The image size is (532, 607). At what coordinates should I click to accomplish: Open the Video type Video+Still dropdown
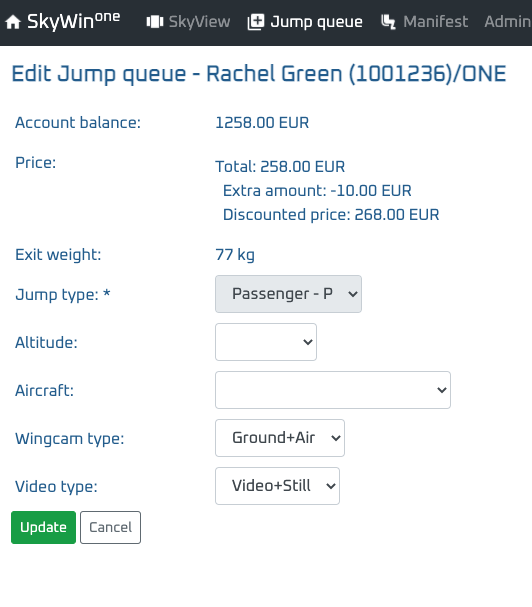[277, 486]
